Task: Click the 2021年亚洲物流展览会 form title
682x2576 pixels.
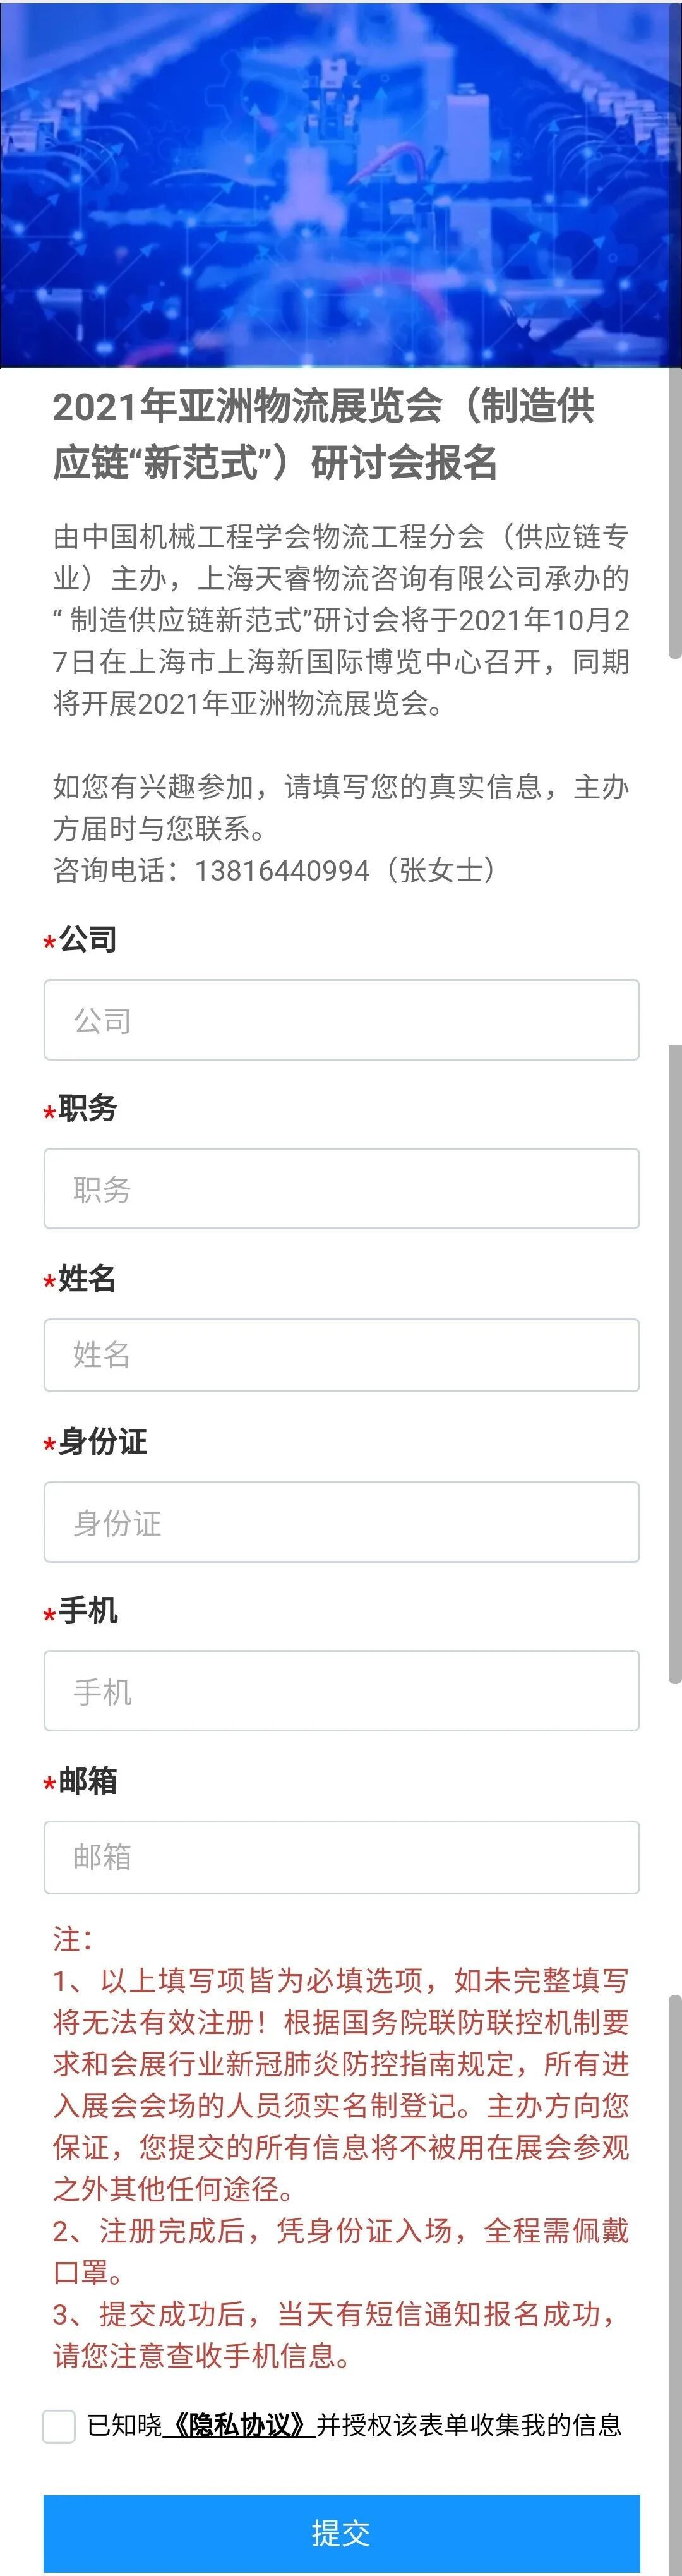Action: [x=323, y=434]
